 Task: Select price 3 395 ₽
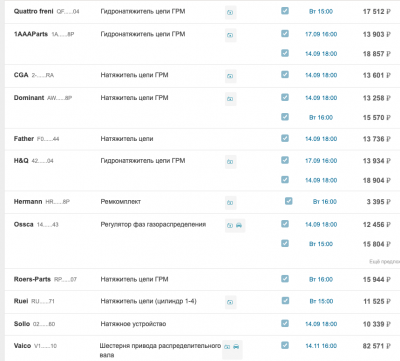point(379,202)
